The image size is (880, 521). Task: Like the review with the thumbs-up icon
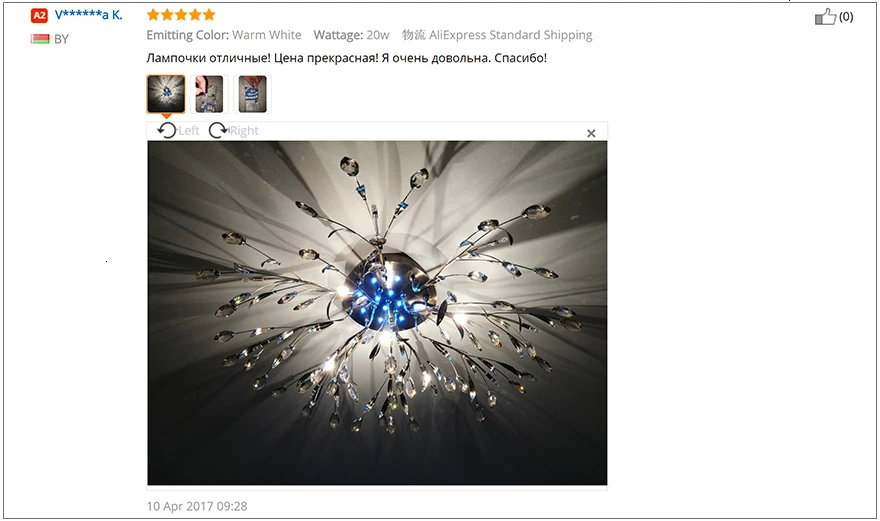(825, 17)
